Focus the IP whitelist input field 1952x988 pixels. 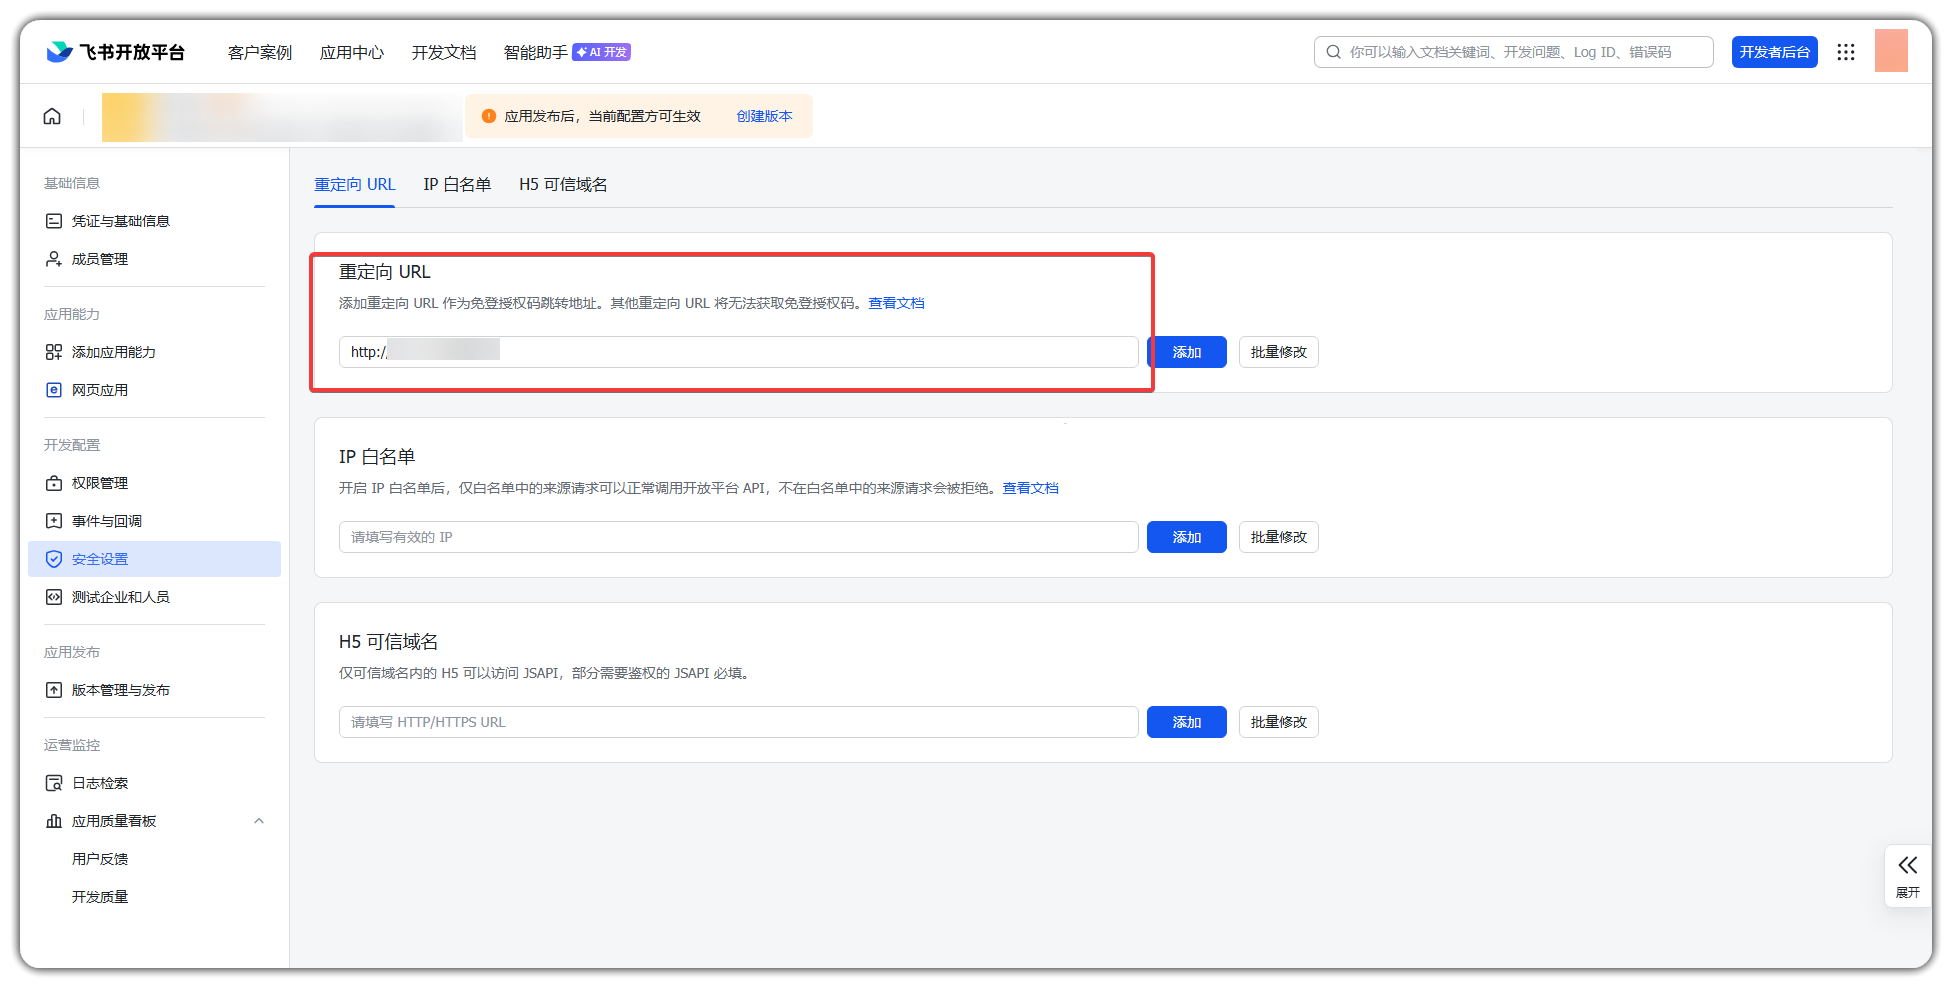738,537
